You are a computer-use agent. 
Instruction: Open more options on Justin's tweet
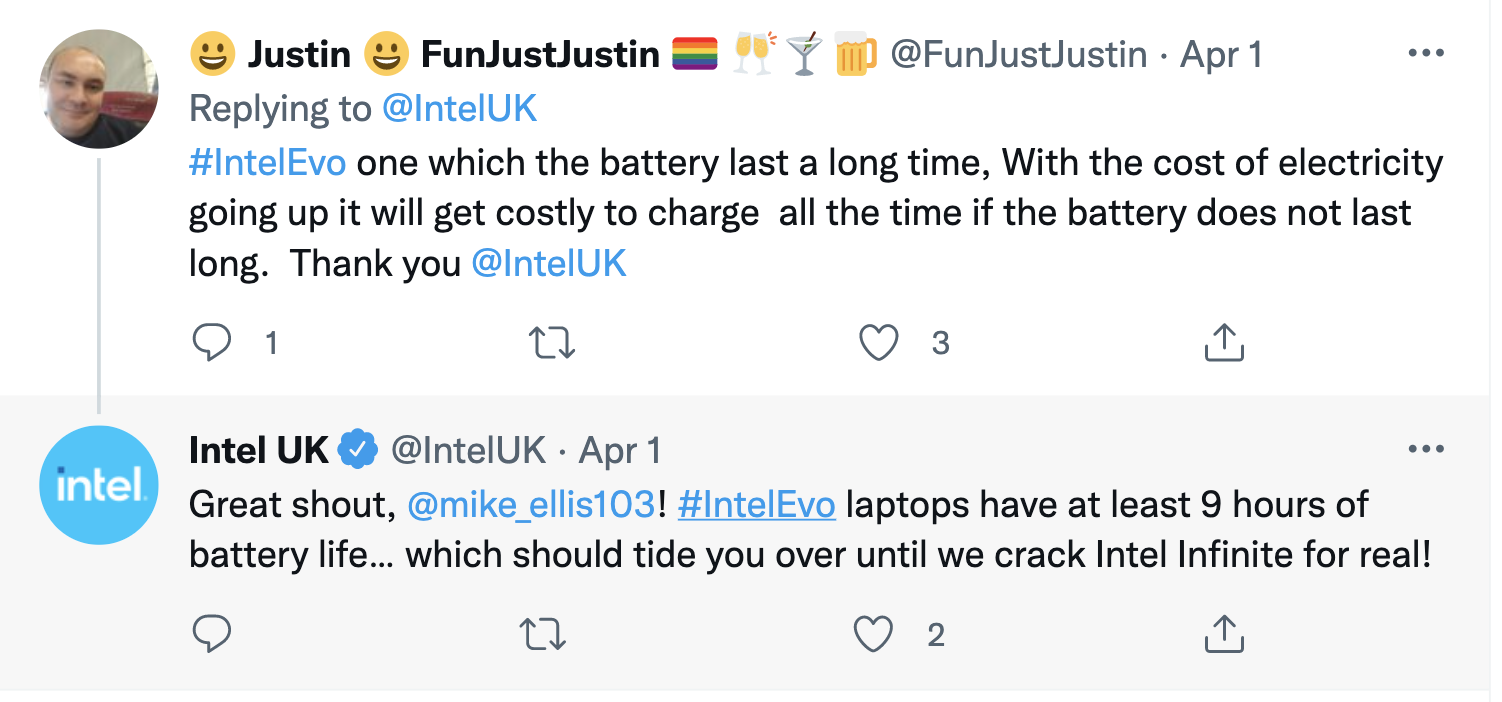(1425, 53)
